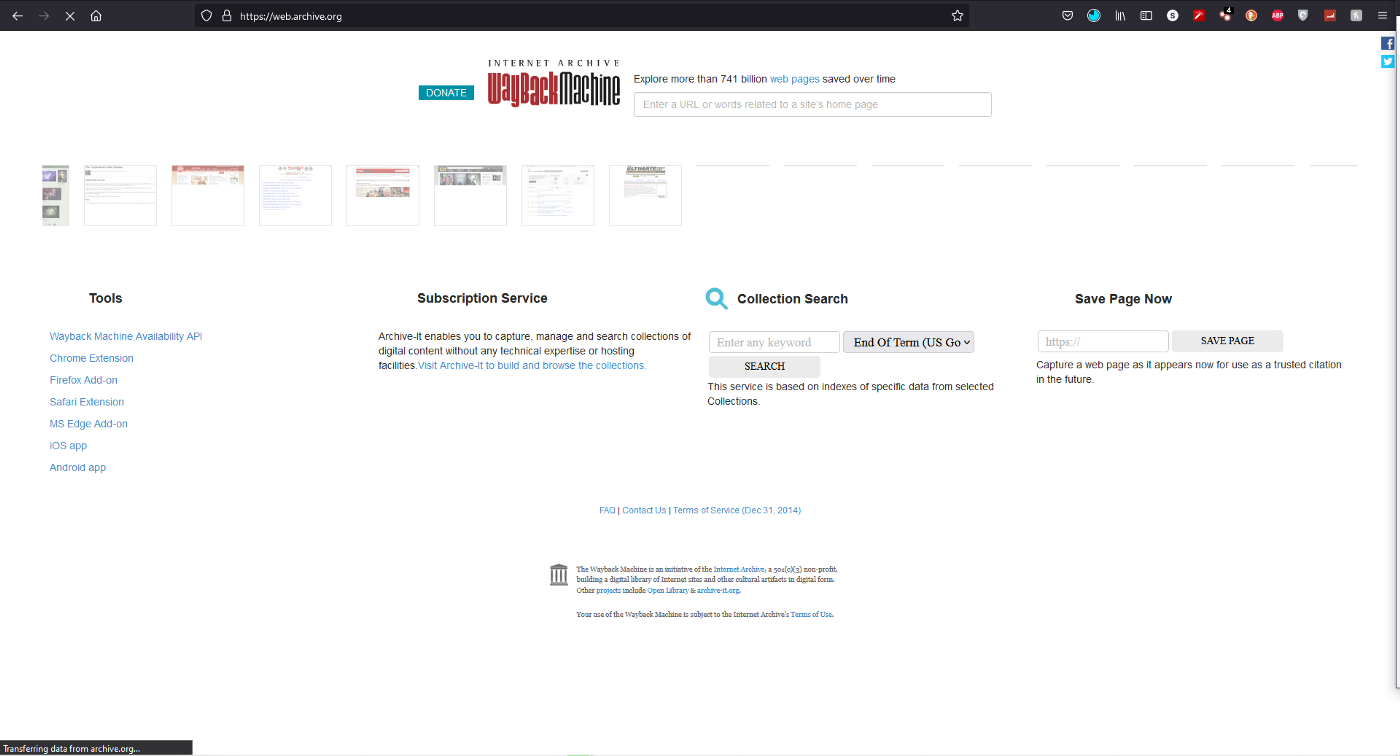
Task: Open the red chart graph extension
Action: click(x=1330, y=16)
